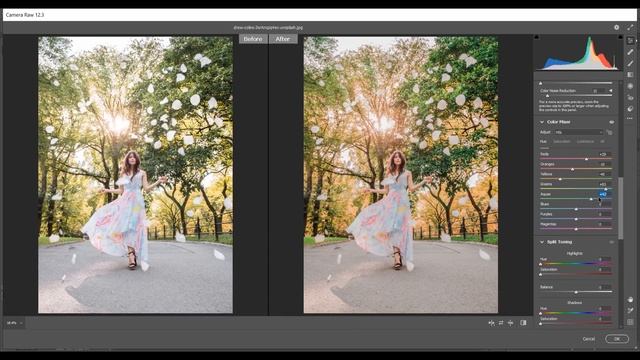640x360 pixels.
Task: Click the targeted adjustment tool in Color Mixer
Action: coord(609,132)
